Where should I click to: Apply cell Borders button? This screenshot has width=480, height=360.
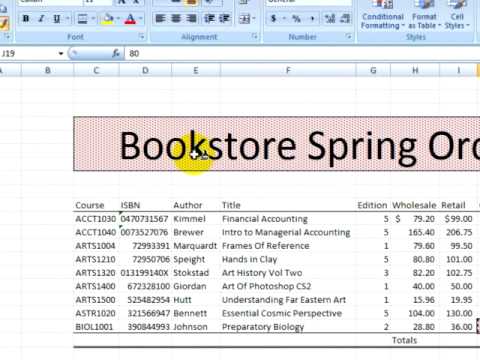(82, 19)
